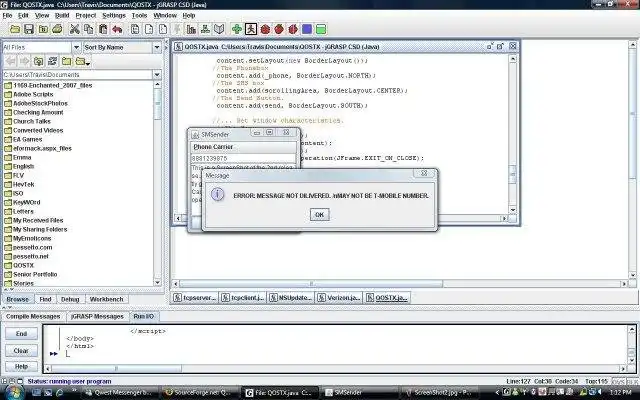Click Clear button in Run I/O panel
Viewport: 640px width, 400px height.
coord(21,351)
